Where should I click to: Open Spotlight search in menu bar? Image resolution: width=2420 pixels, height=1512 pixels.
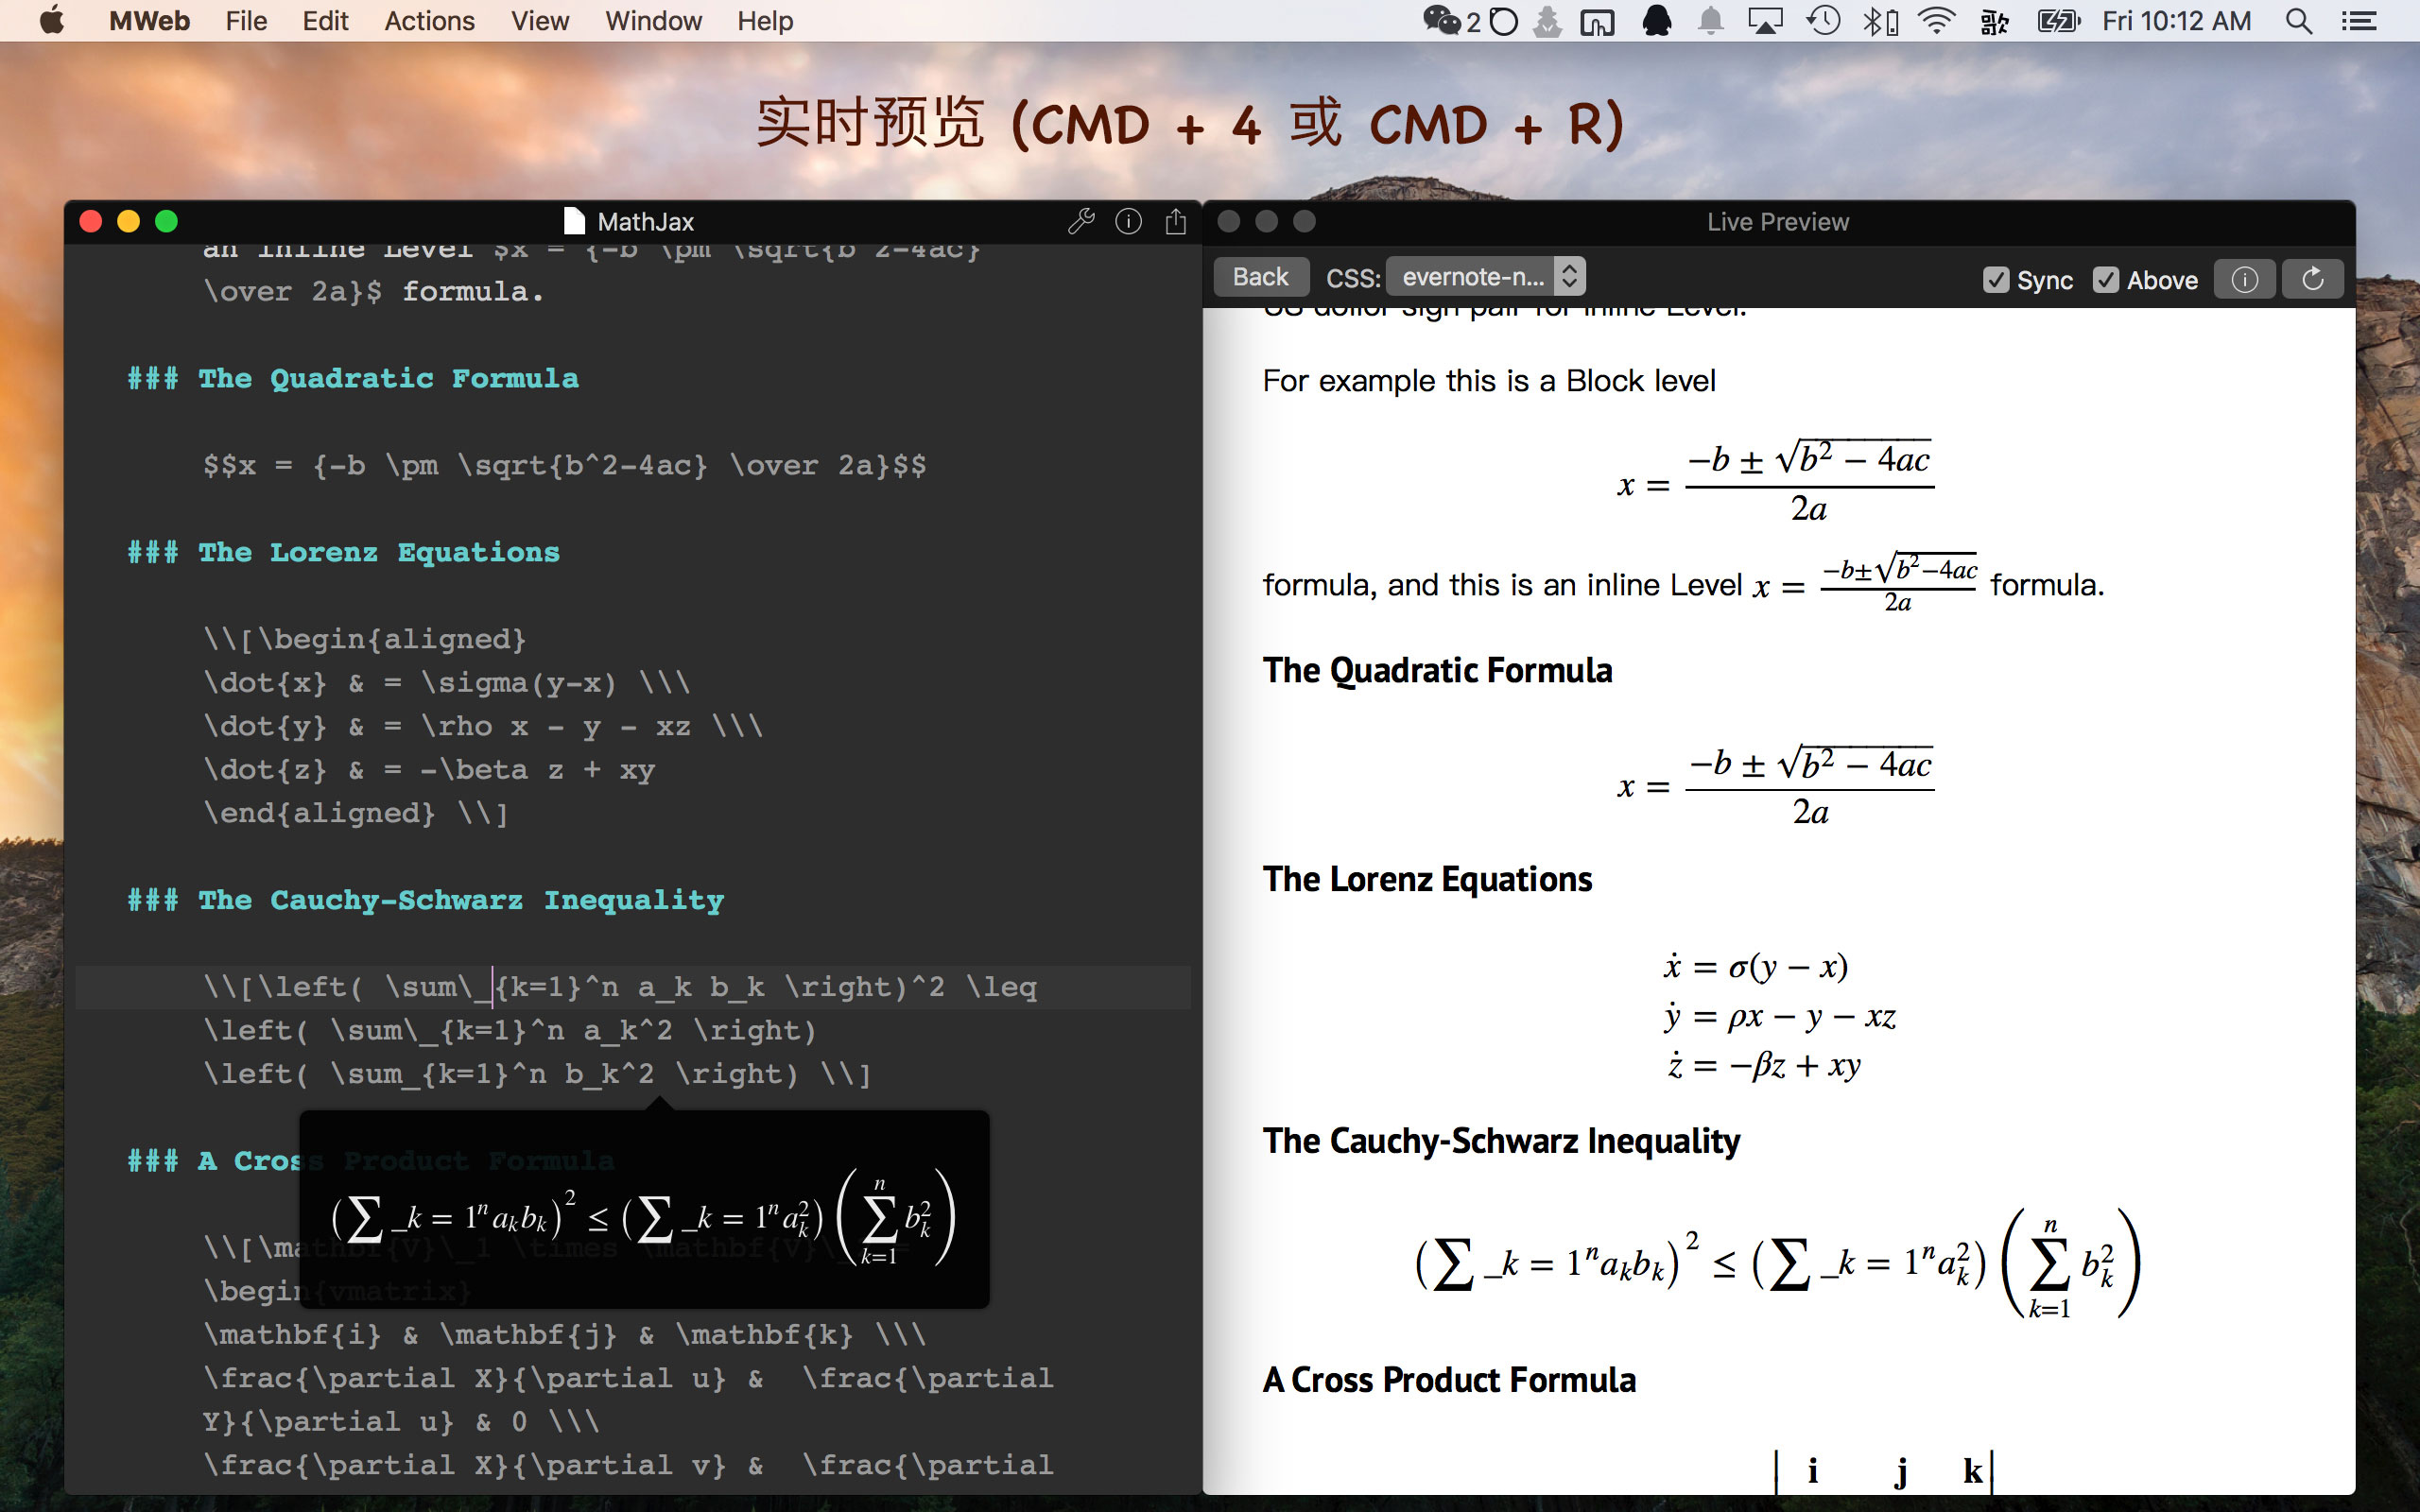pos(2298,21)
